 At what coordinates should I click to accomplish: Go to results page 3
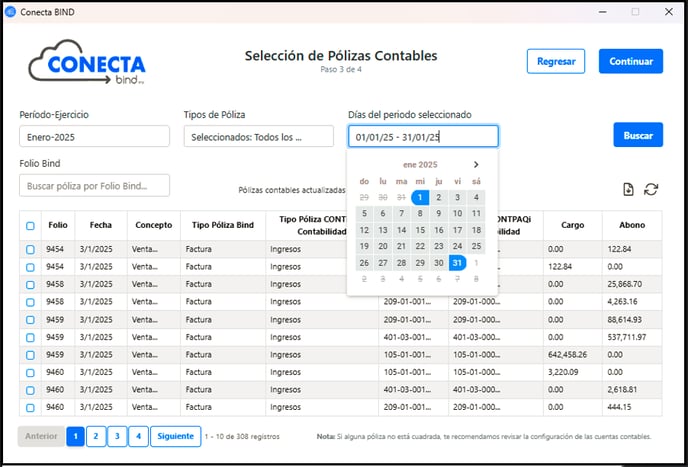pos(117,436)
